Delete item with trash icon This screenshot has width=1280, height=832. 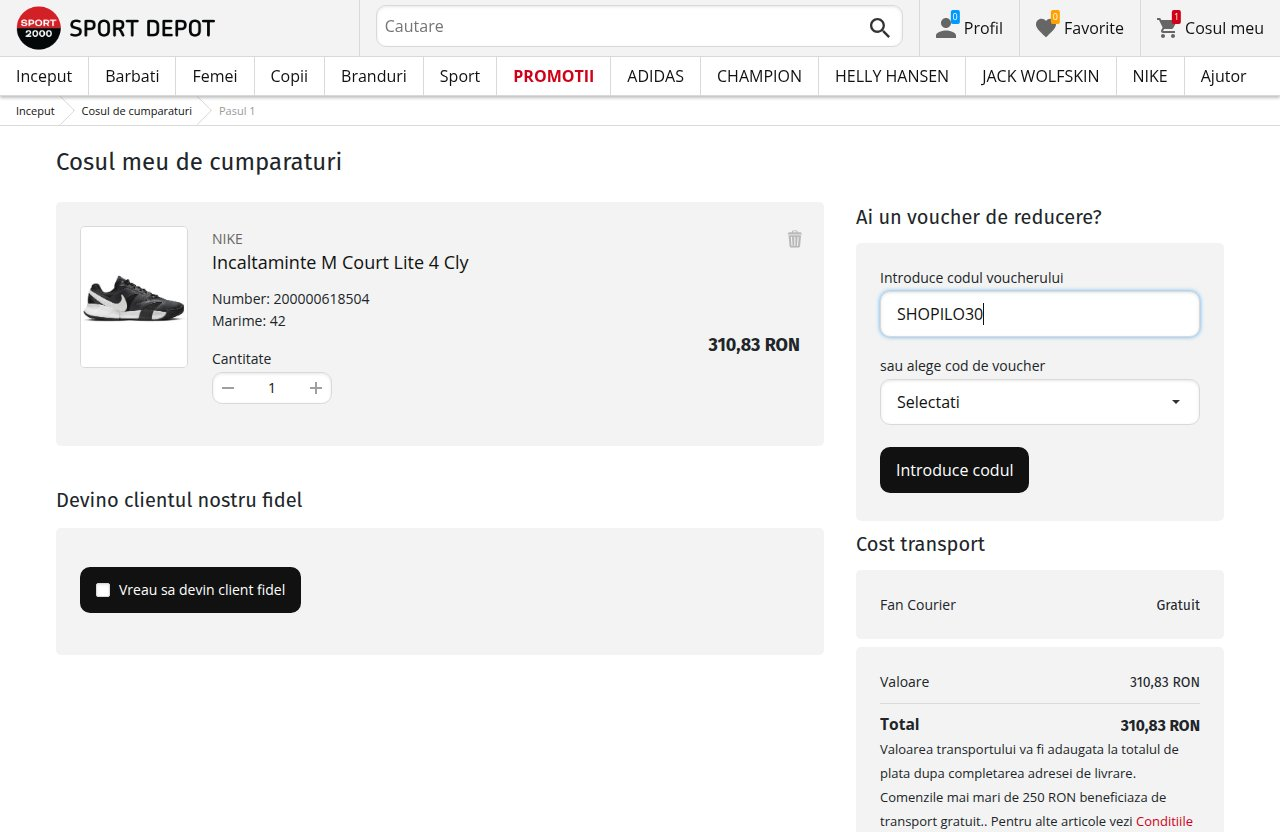point(795,239)
